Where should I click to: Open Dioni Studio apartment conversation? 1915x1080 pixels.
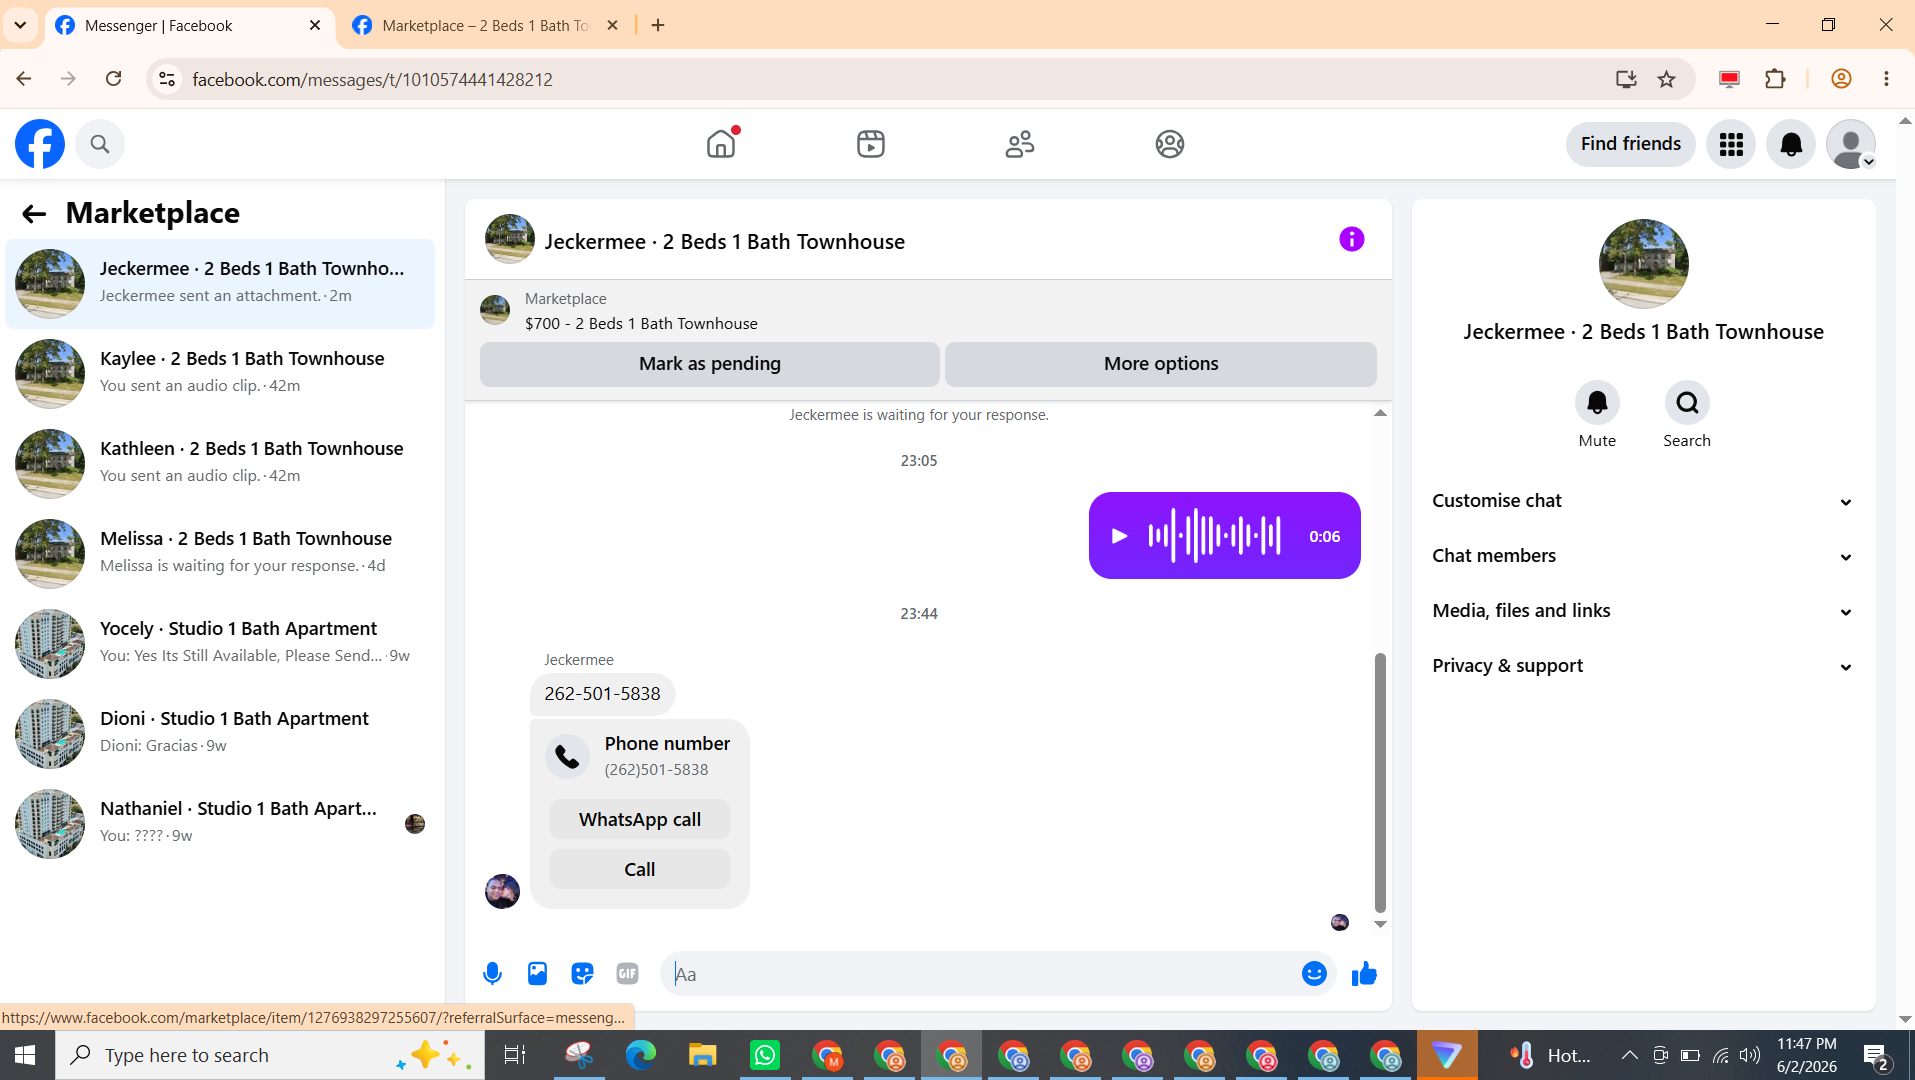(220, 733)
